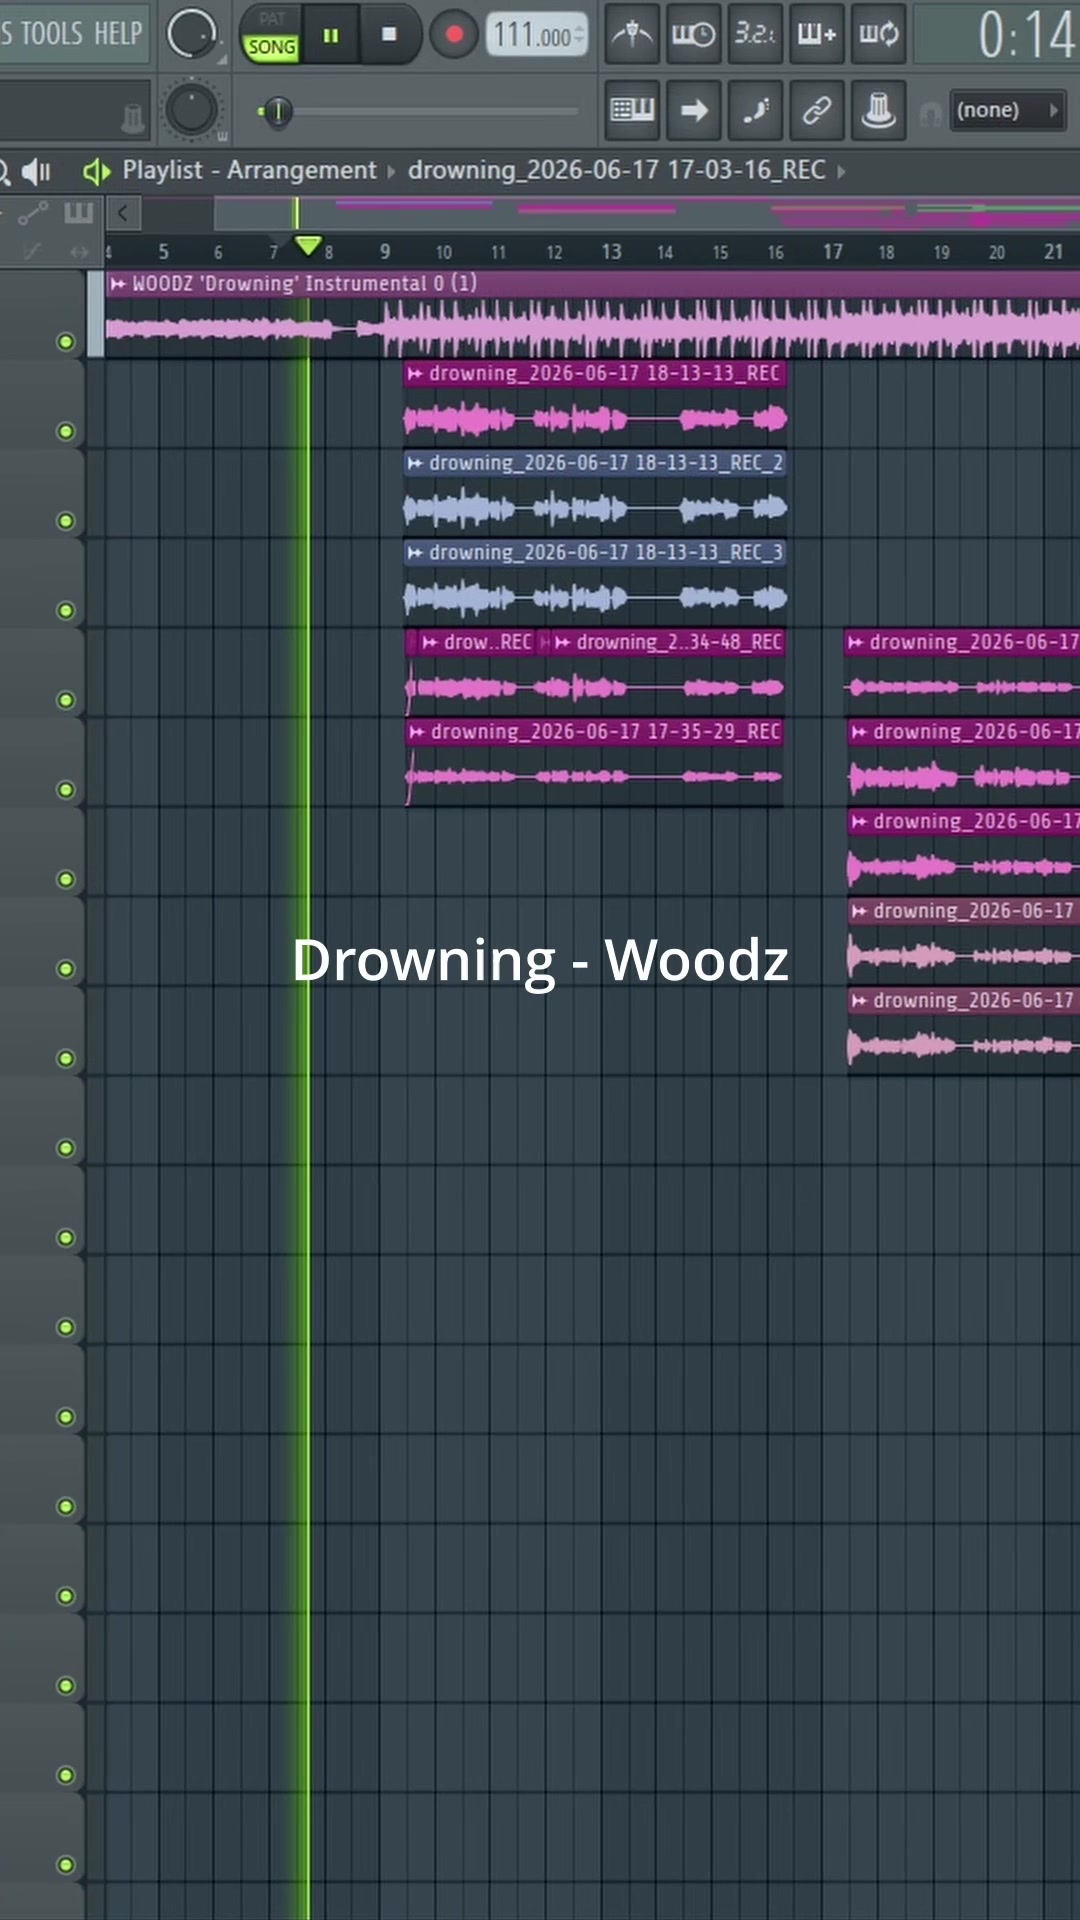Toggle link note/automation icon
The image size is (1080, 1920).
817,109
